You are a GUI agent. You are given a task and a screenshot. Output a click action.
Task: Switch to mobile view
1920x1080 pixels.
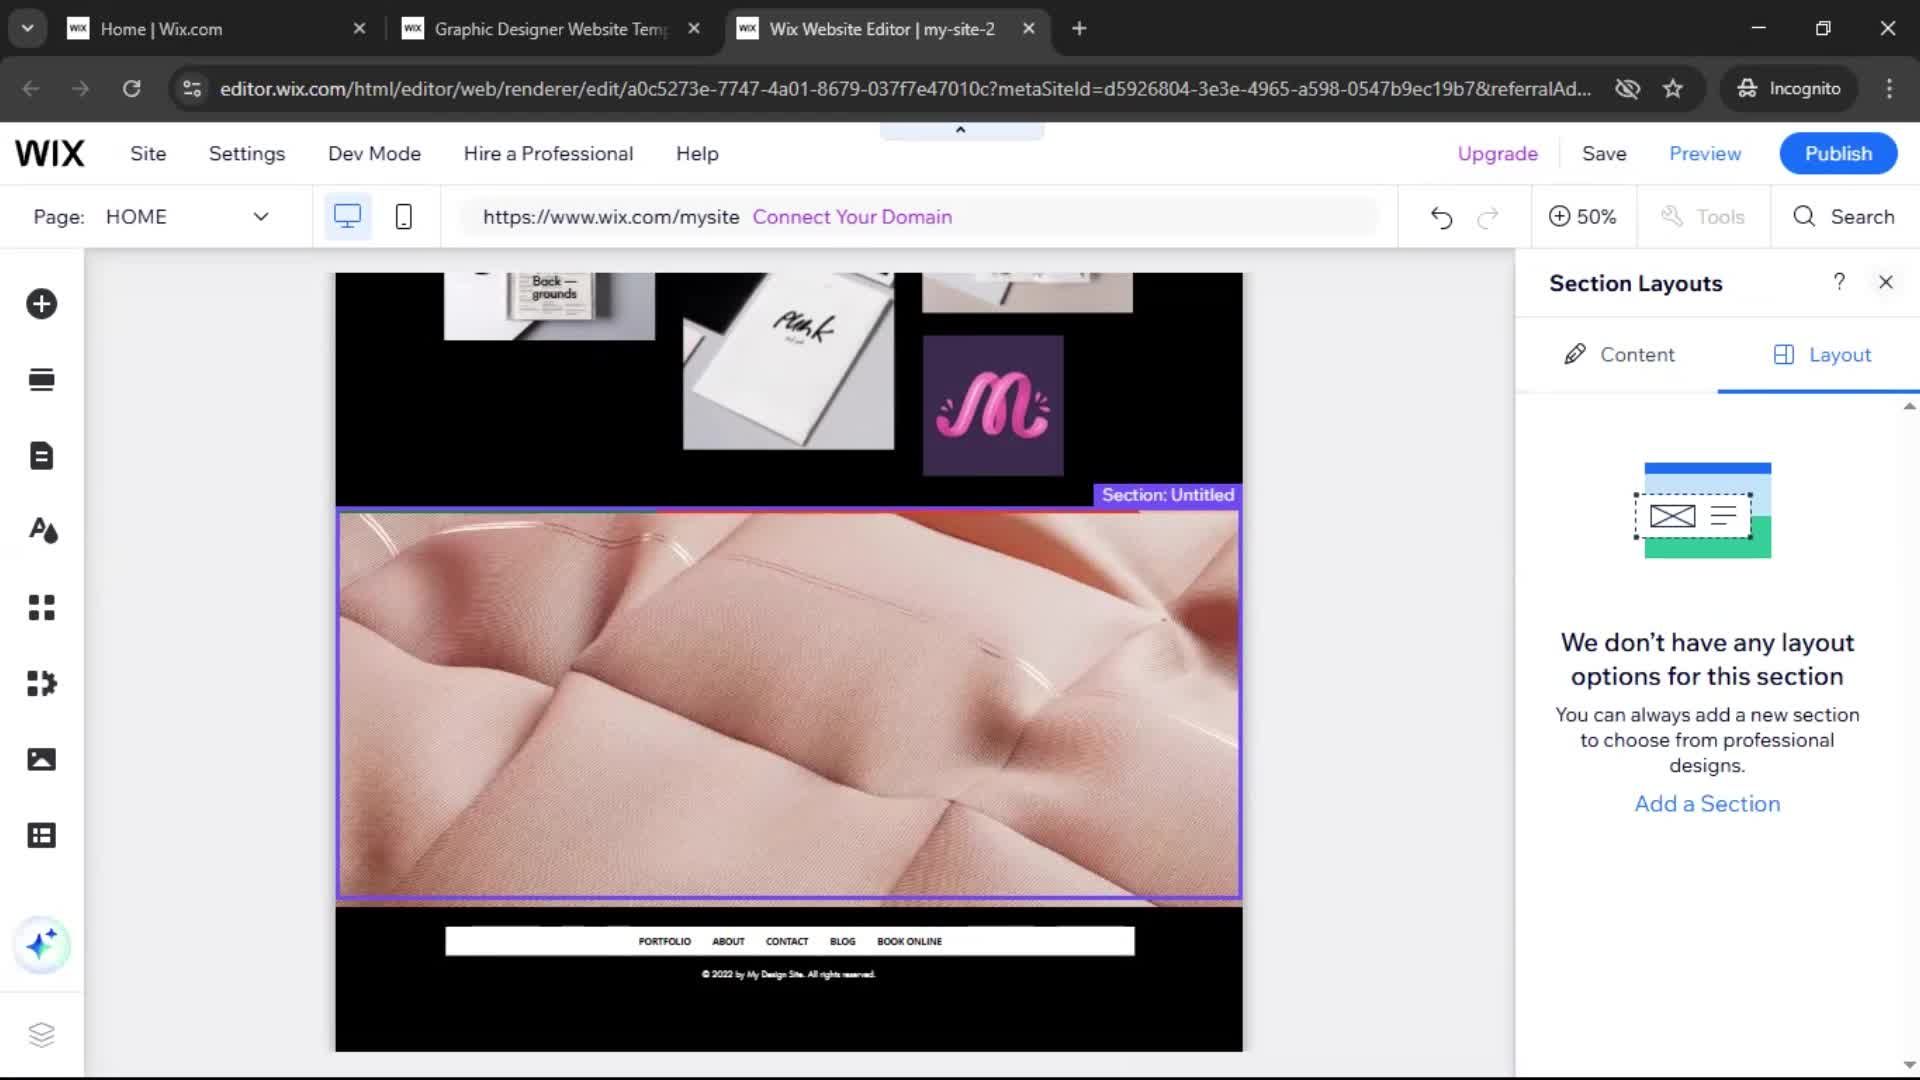coord(403,217)
